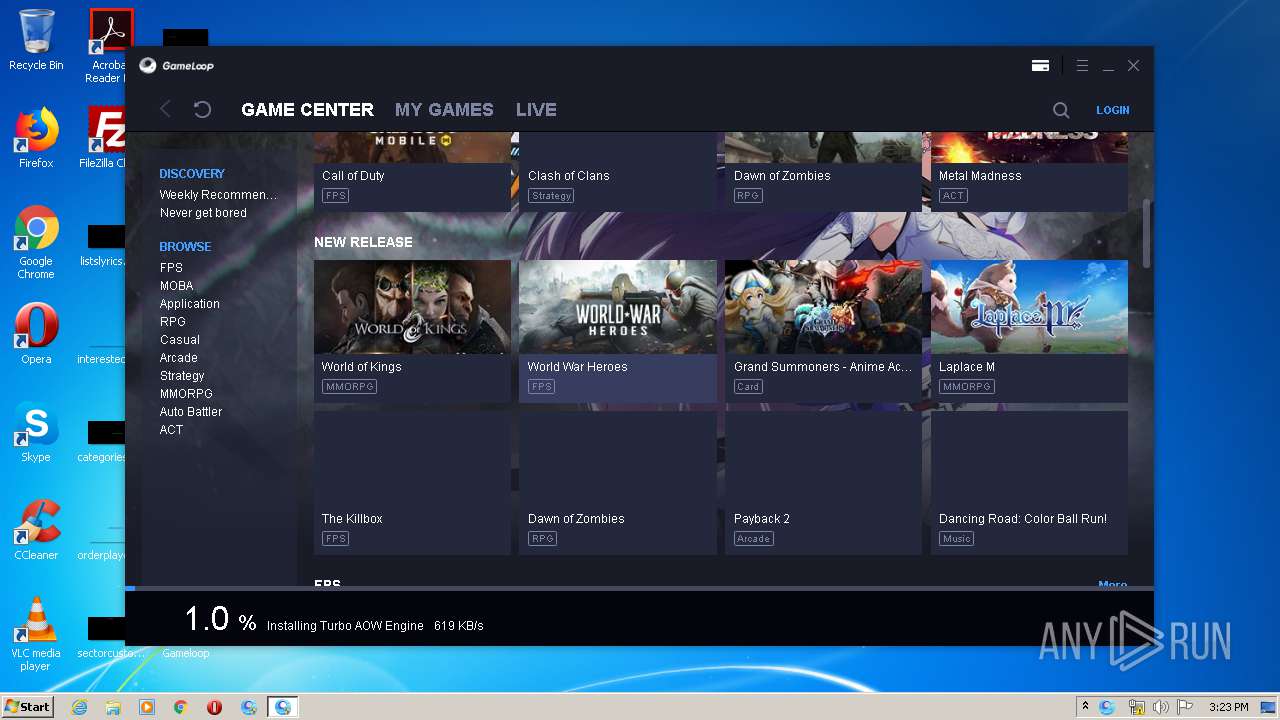Viewport: 1280px width, 720px height.
Task: Click media player taskbar icon
Action: coord(147,707)
